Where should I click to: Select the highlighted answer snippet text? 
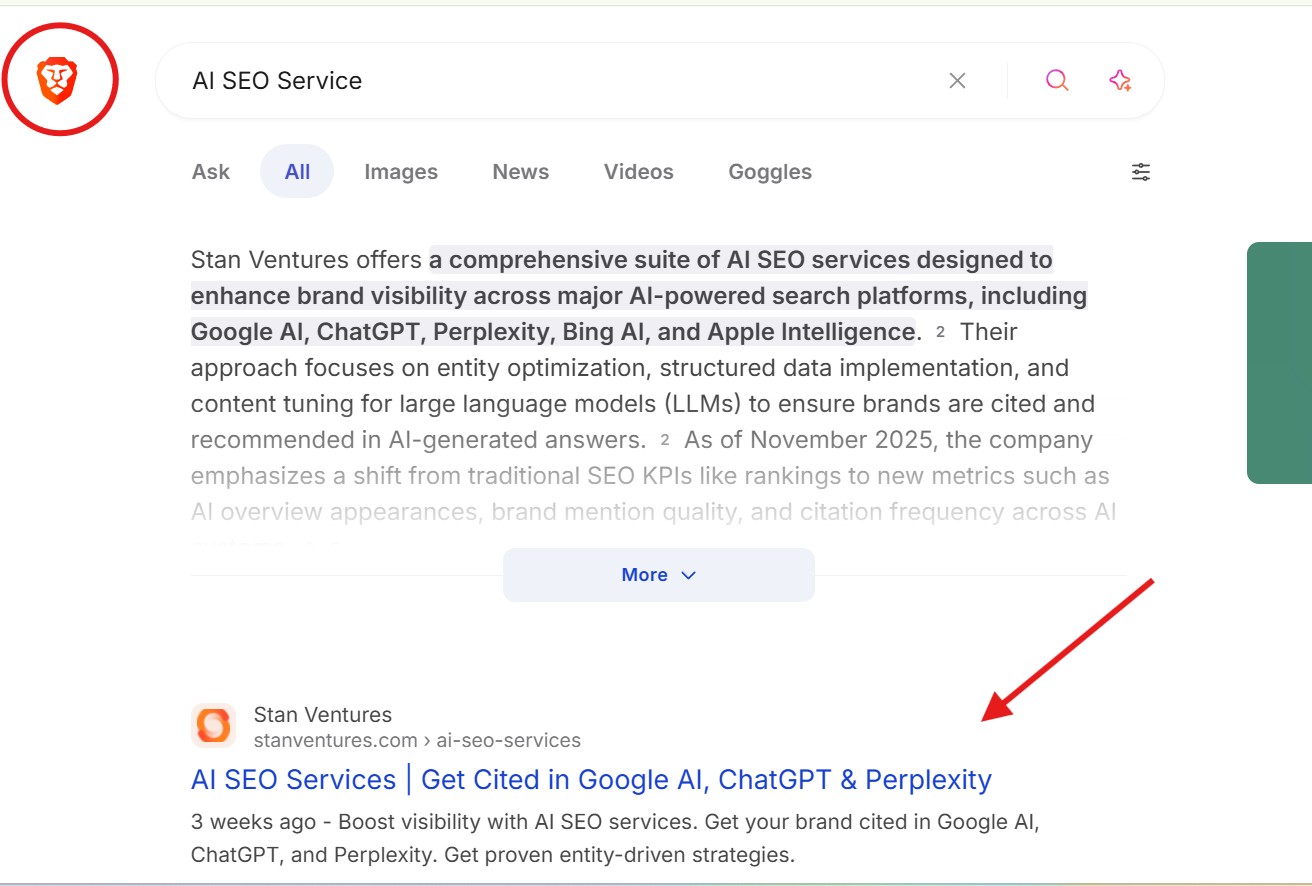point(639,295)
